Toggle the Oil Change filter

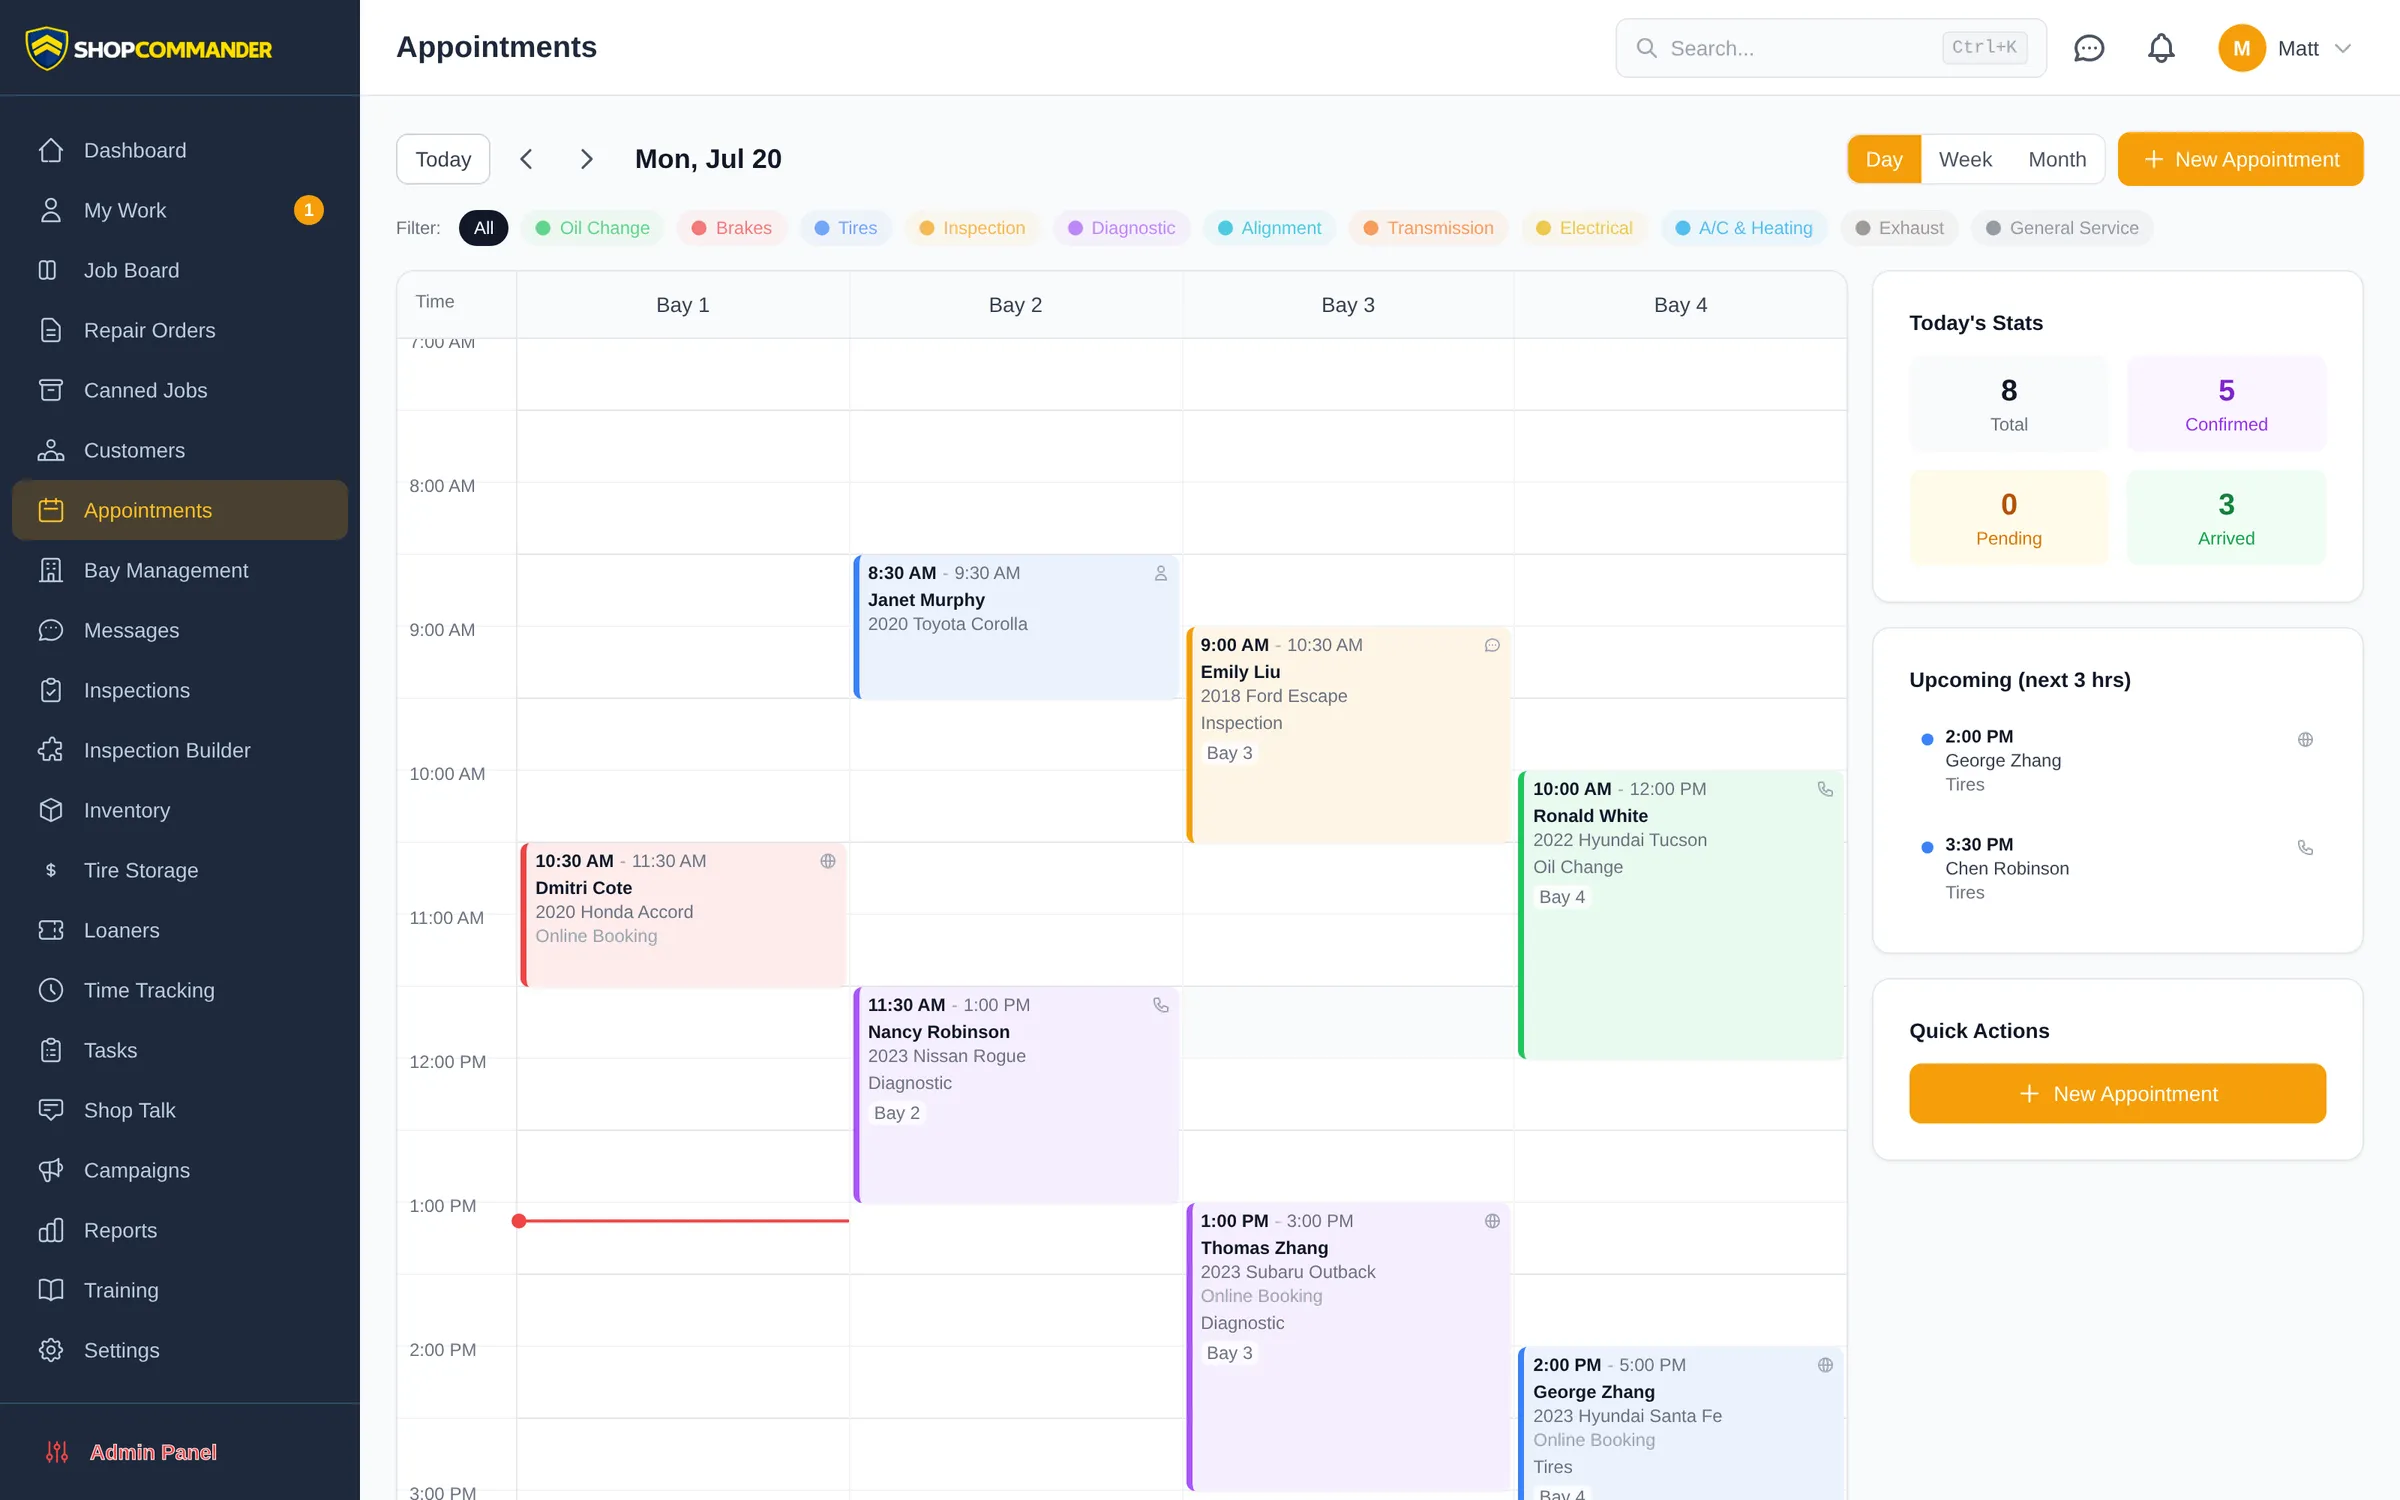pyautogui.click(x=592, y=228)
